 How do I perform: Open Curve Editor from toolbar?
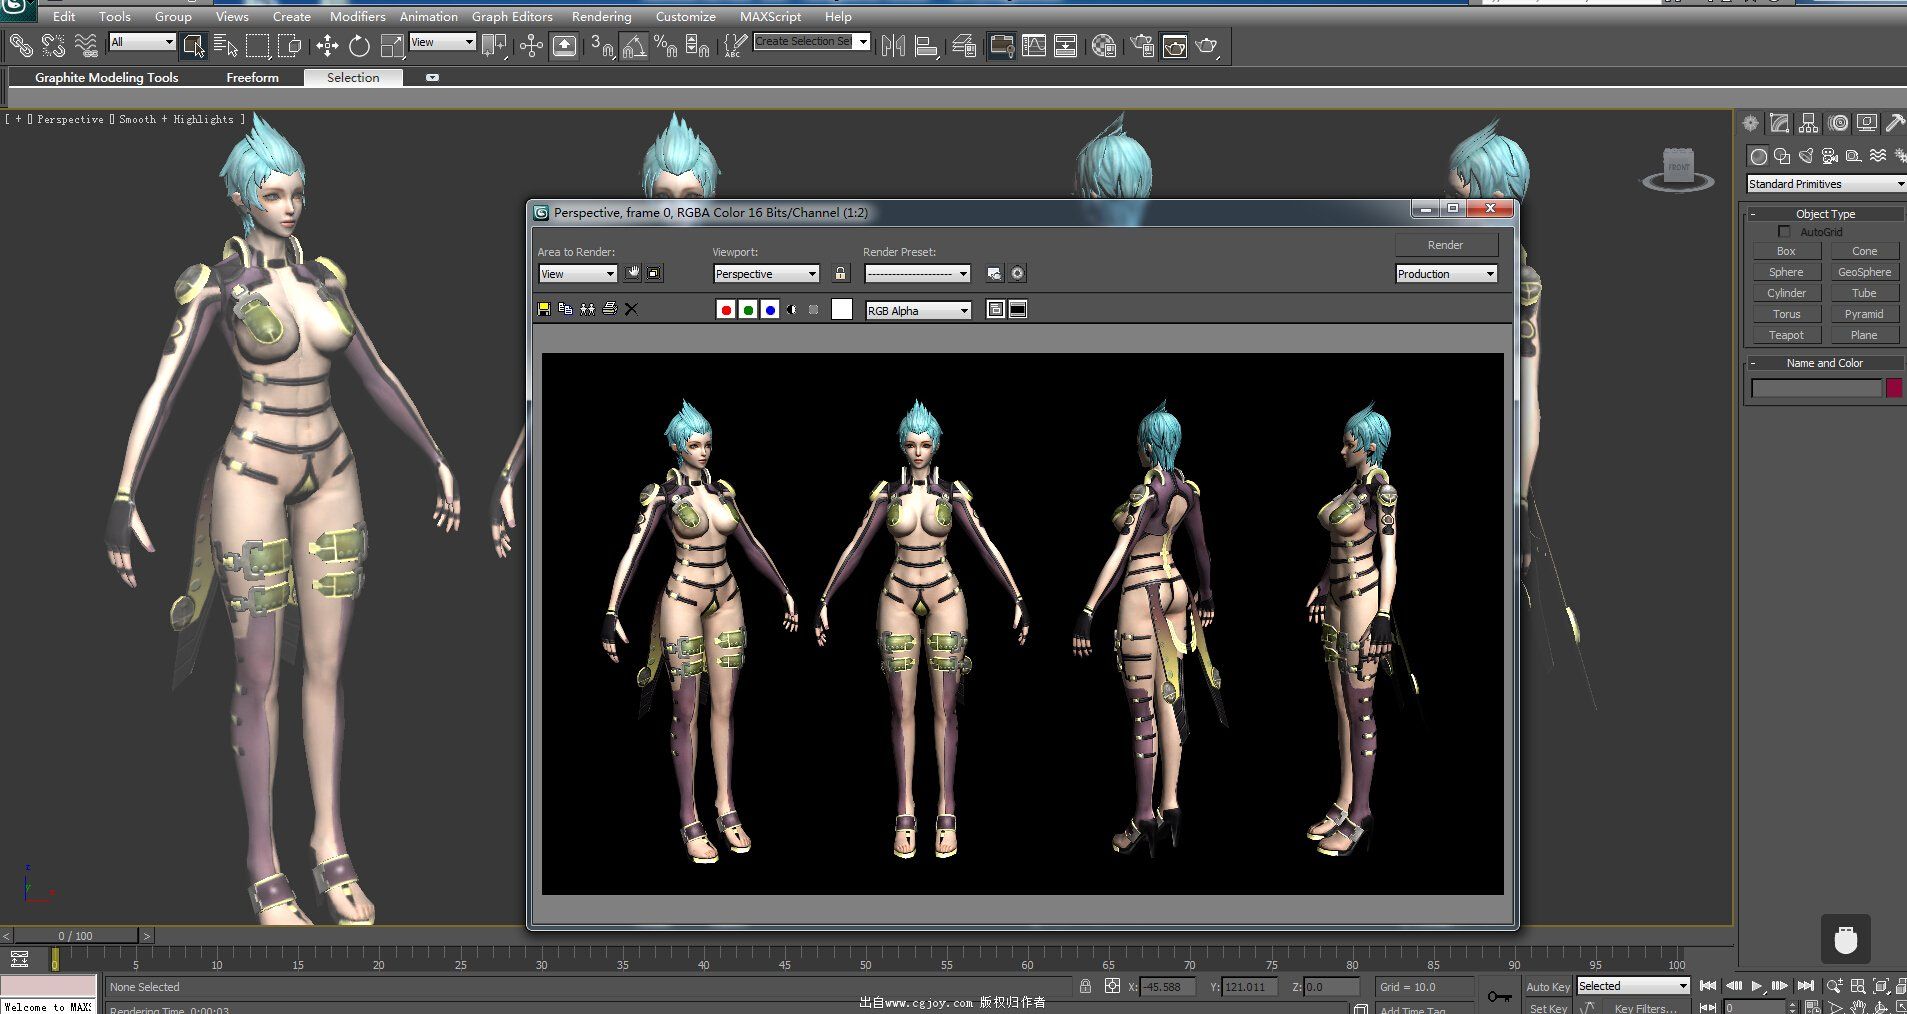1033,45
